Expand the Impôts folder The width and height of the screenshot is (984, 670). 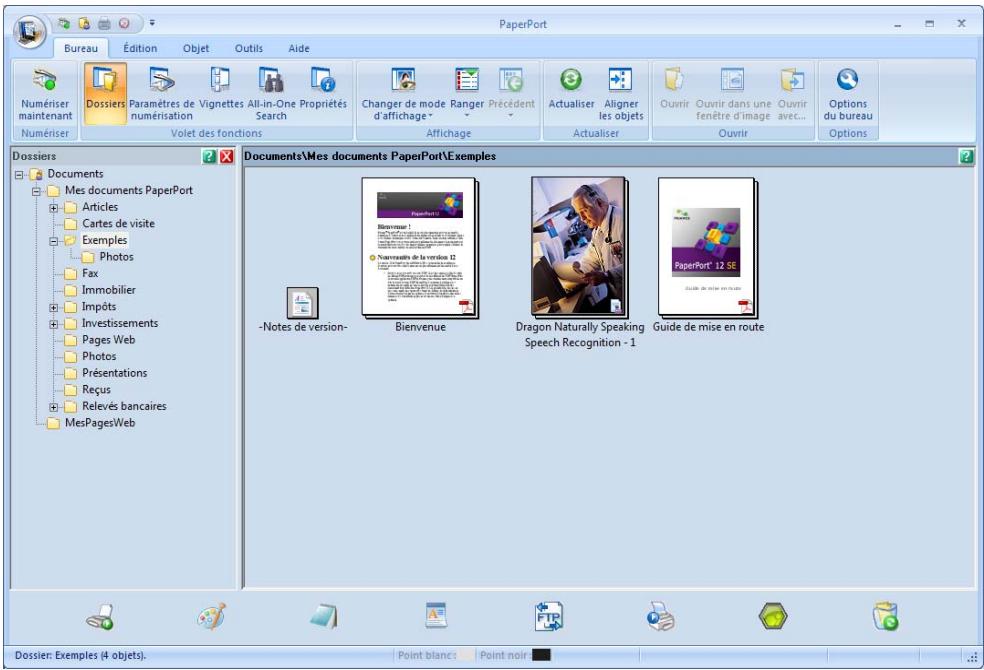click(x=54, y=308)
